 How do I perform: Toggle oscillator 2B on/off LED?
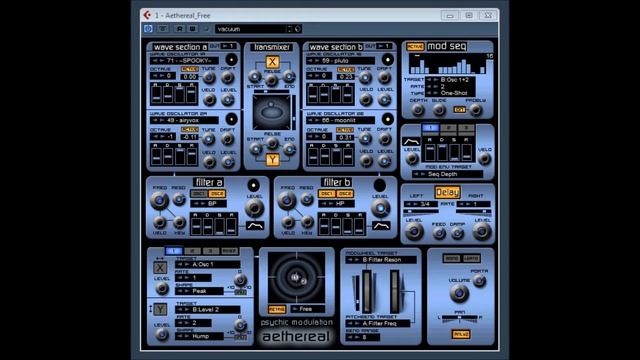(x=388, y=119)
